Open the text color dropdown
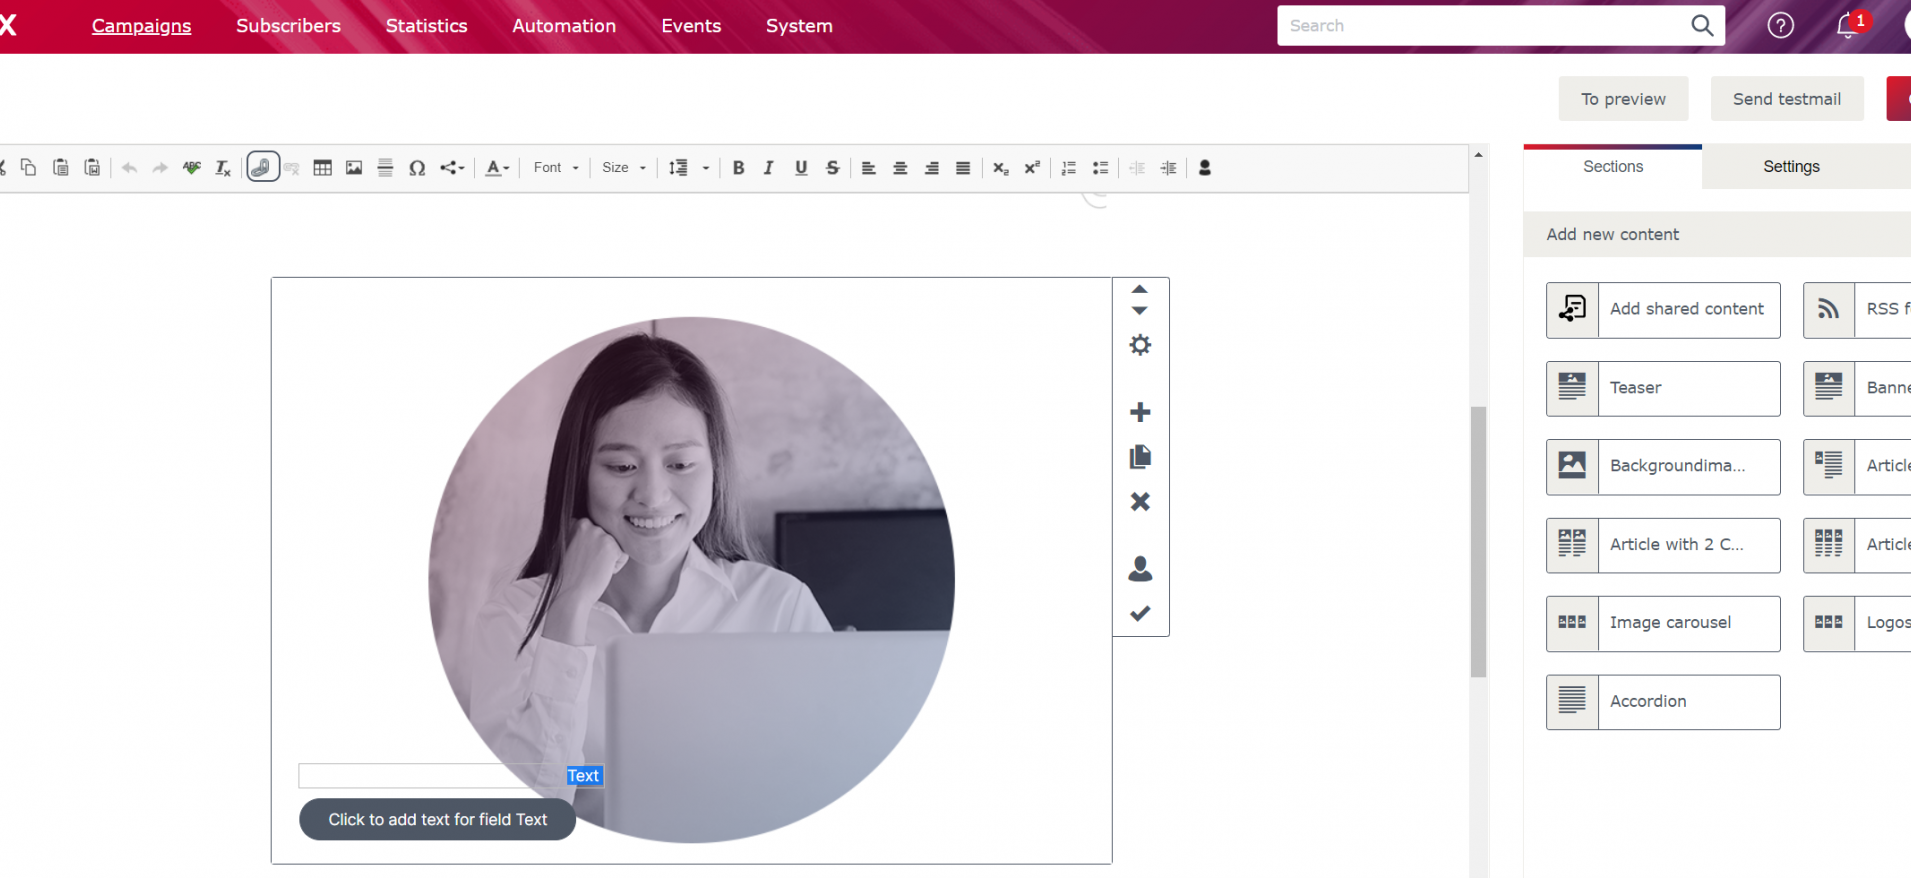Screen dimensions: 1911x878 [497, 168]
